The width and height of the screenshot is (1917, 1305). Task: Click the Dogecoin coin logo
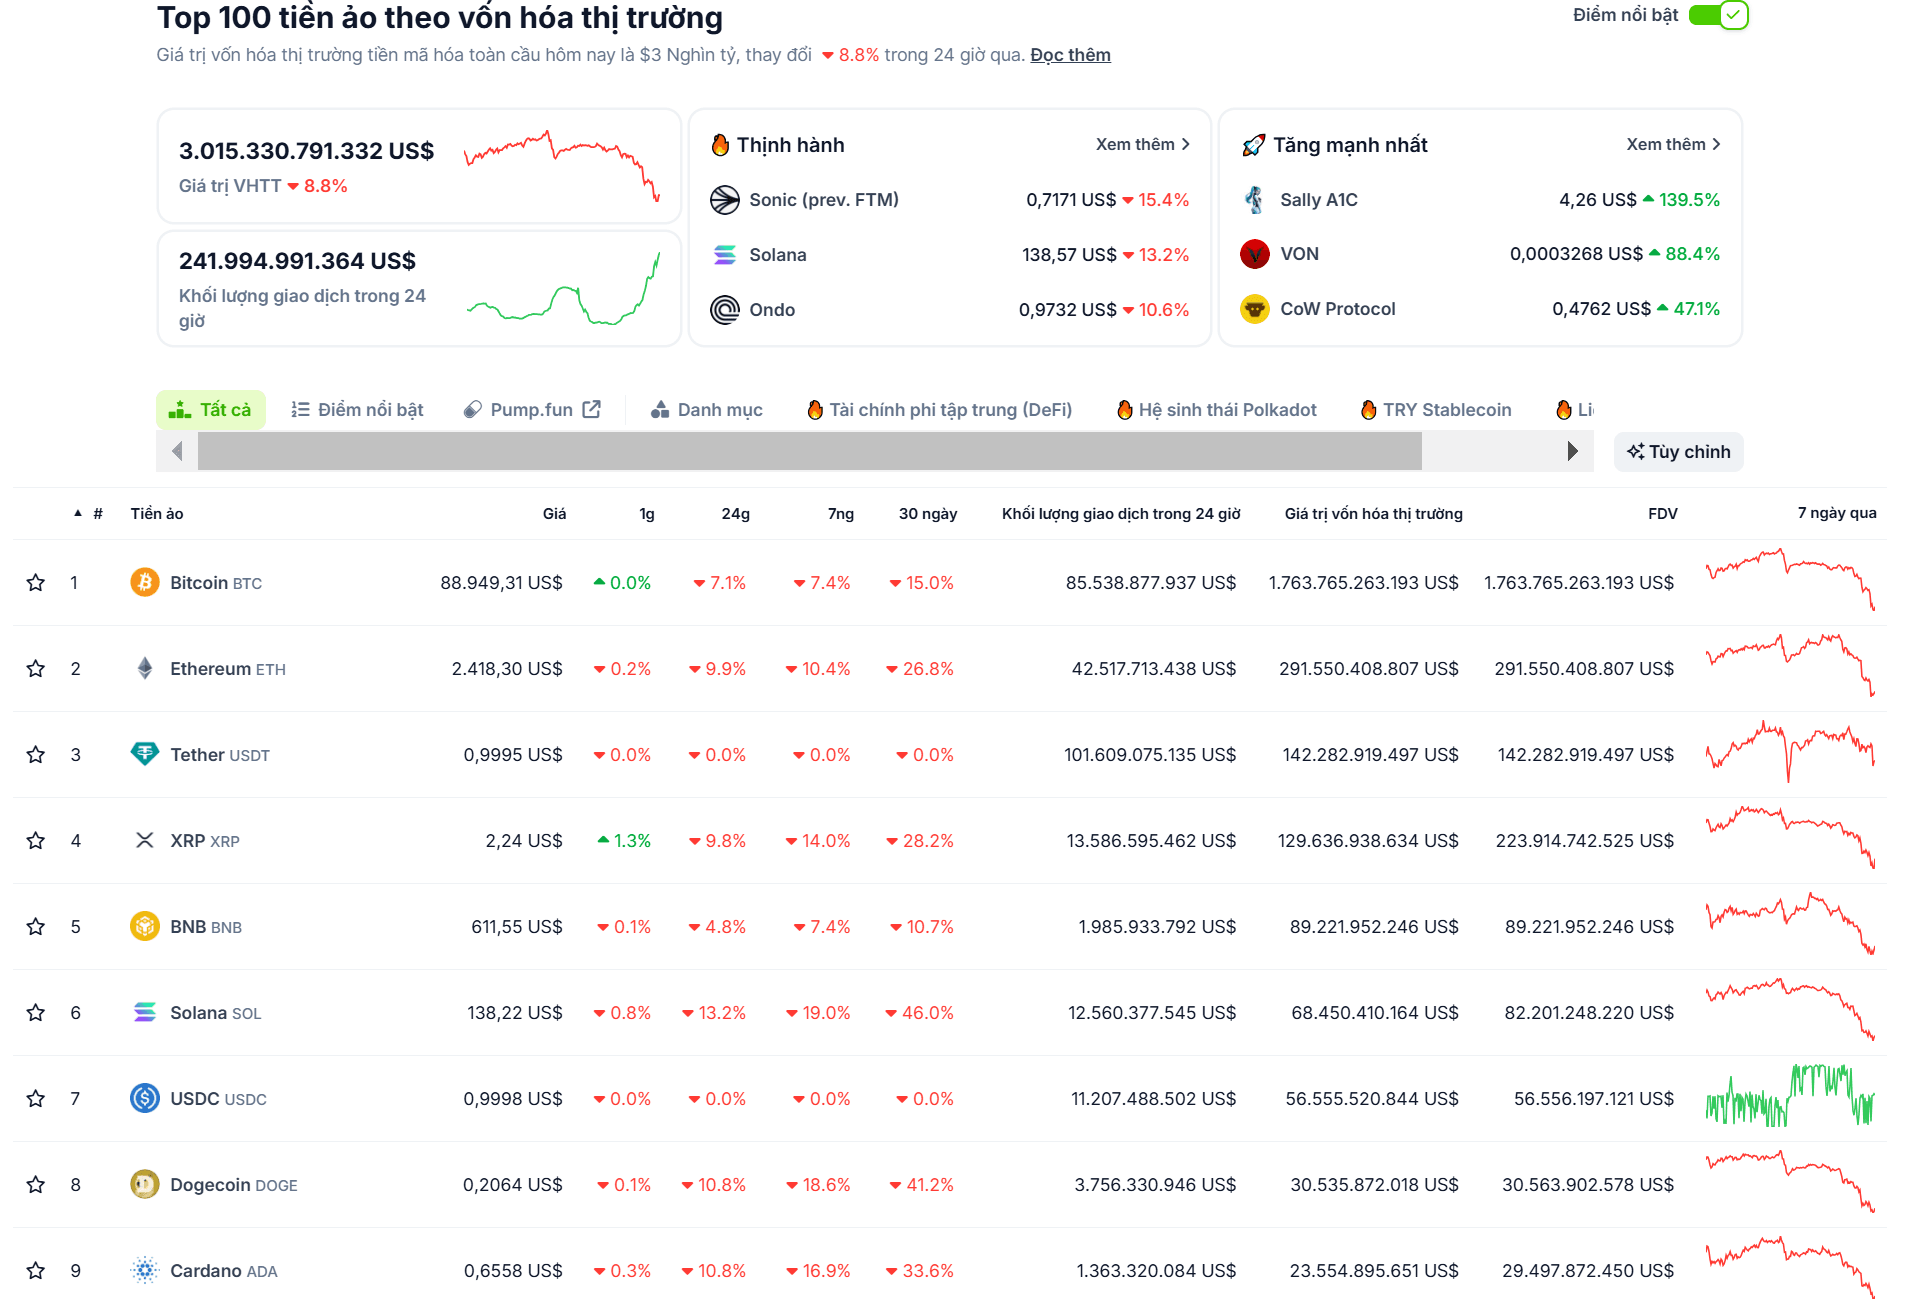(145, 1184)
